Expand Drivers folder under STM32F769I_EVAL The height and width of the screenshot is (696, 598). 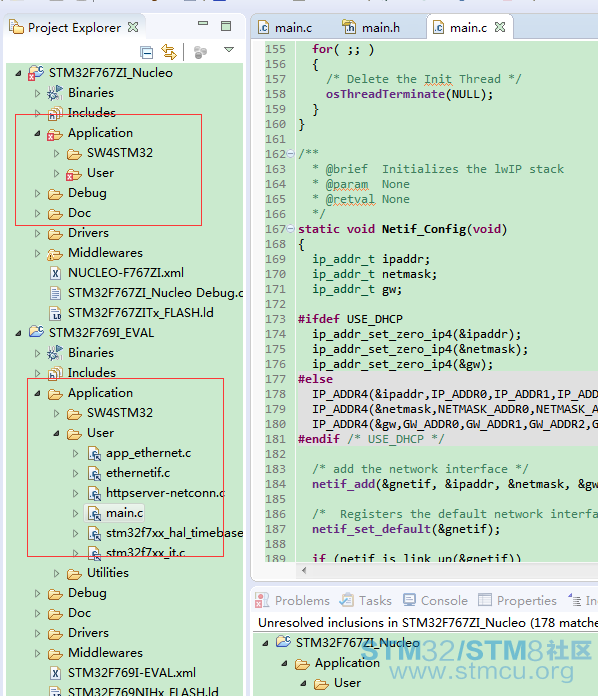point(37,633)
